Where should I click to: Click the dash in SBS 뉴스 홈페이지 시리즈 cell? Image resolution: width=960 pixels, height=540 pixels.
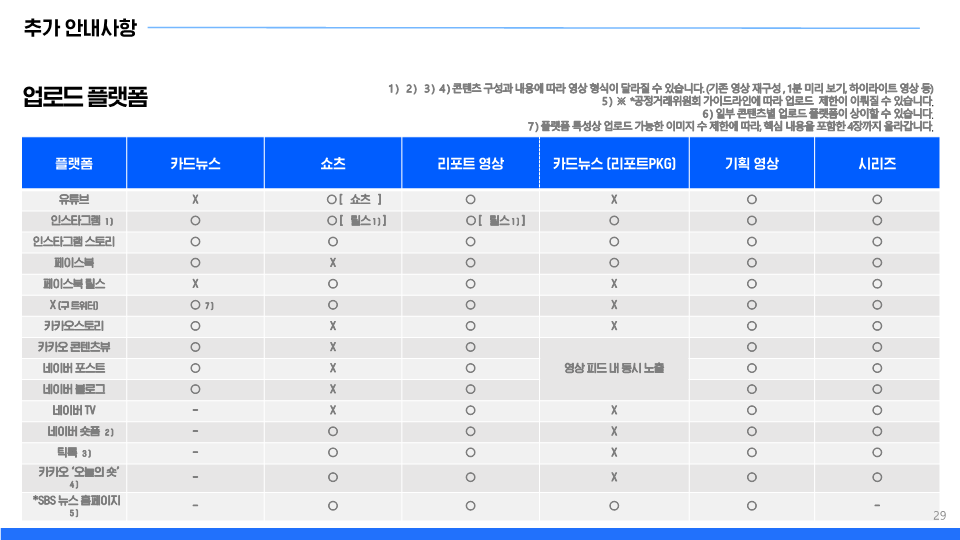pos(877,506)
